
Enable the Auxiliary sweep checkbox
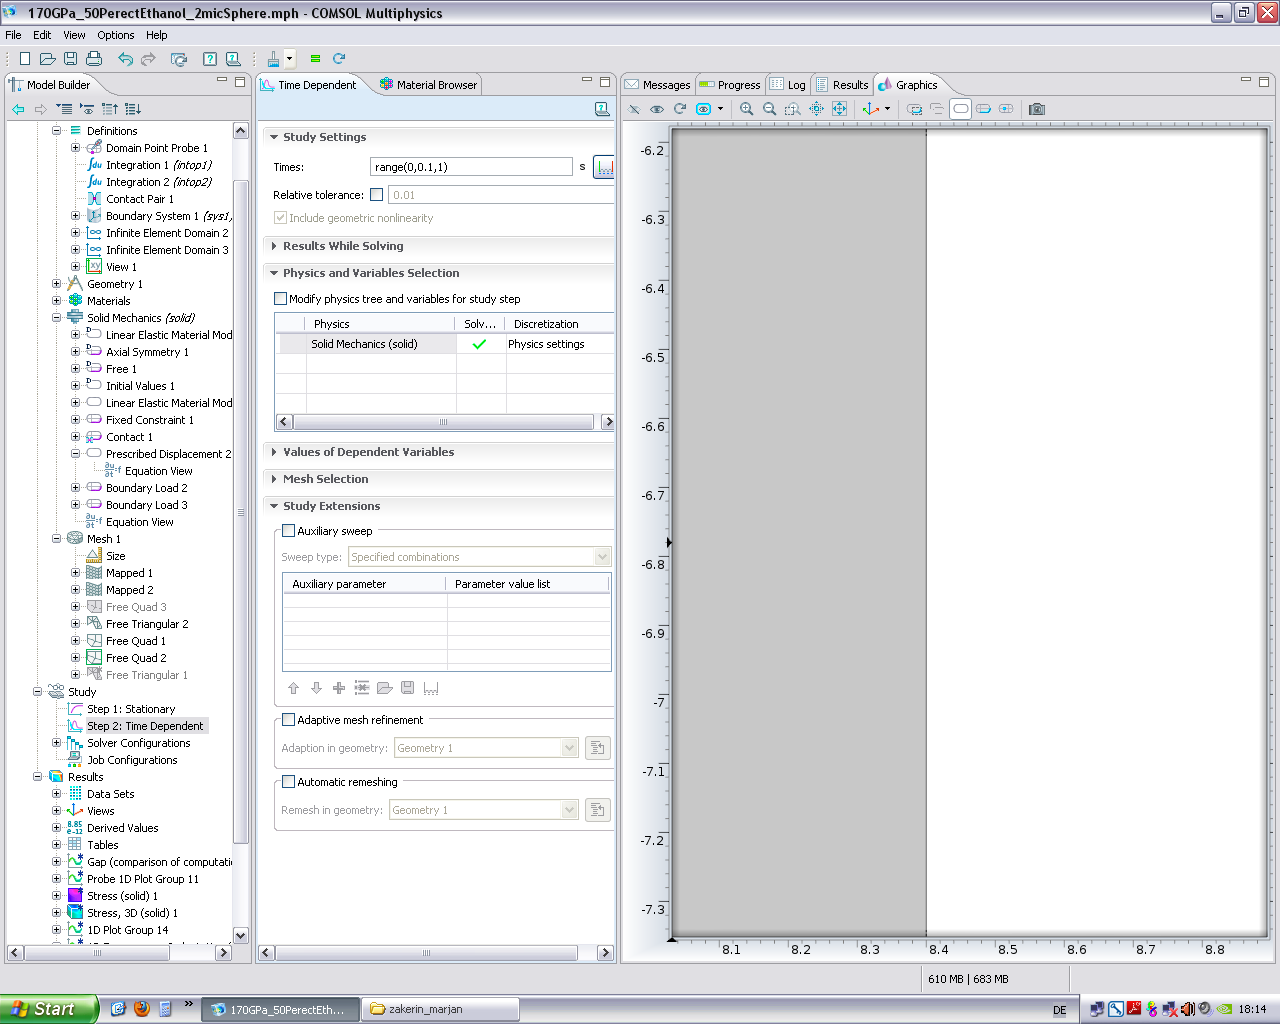pos(289,531)
